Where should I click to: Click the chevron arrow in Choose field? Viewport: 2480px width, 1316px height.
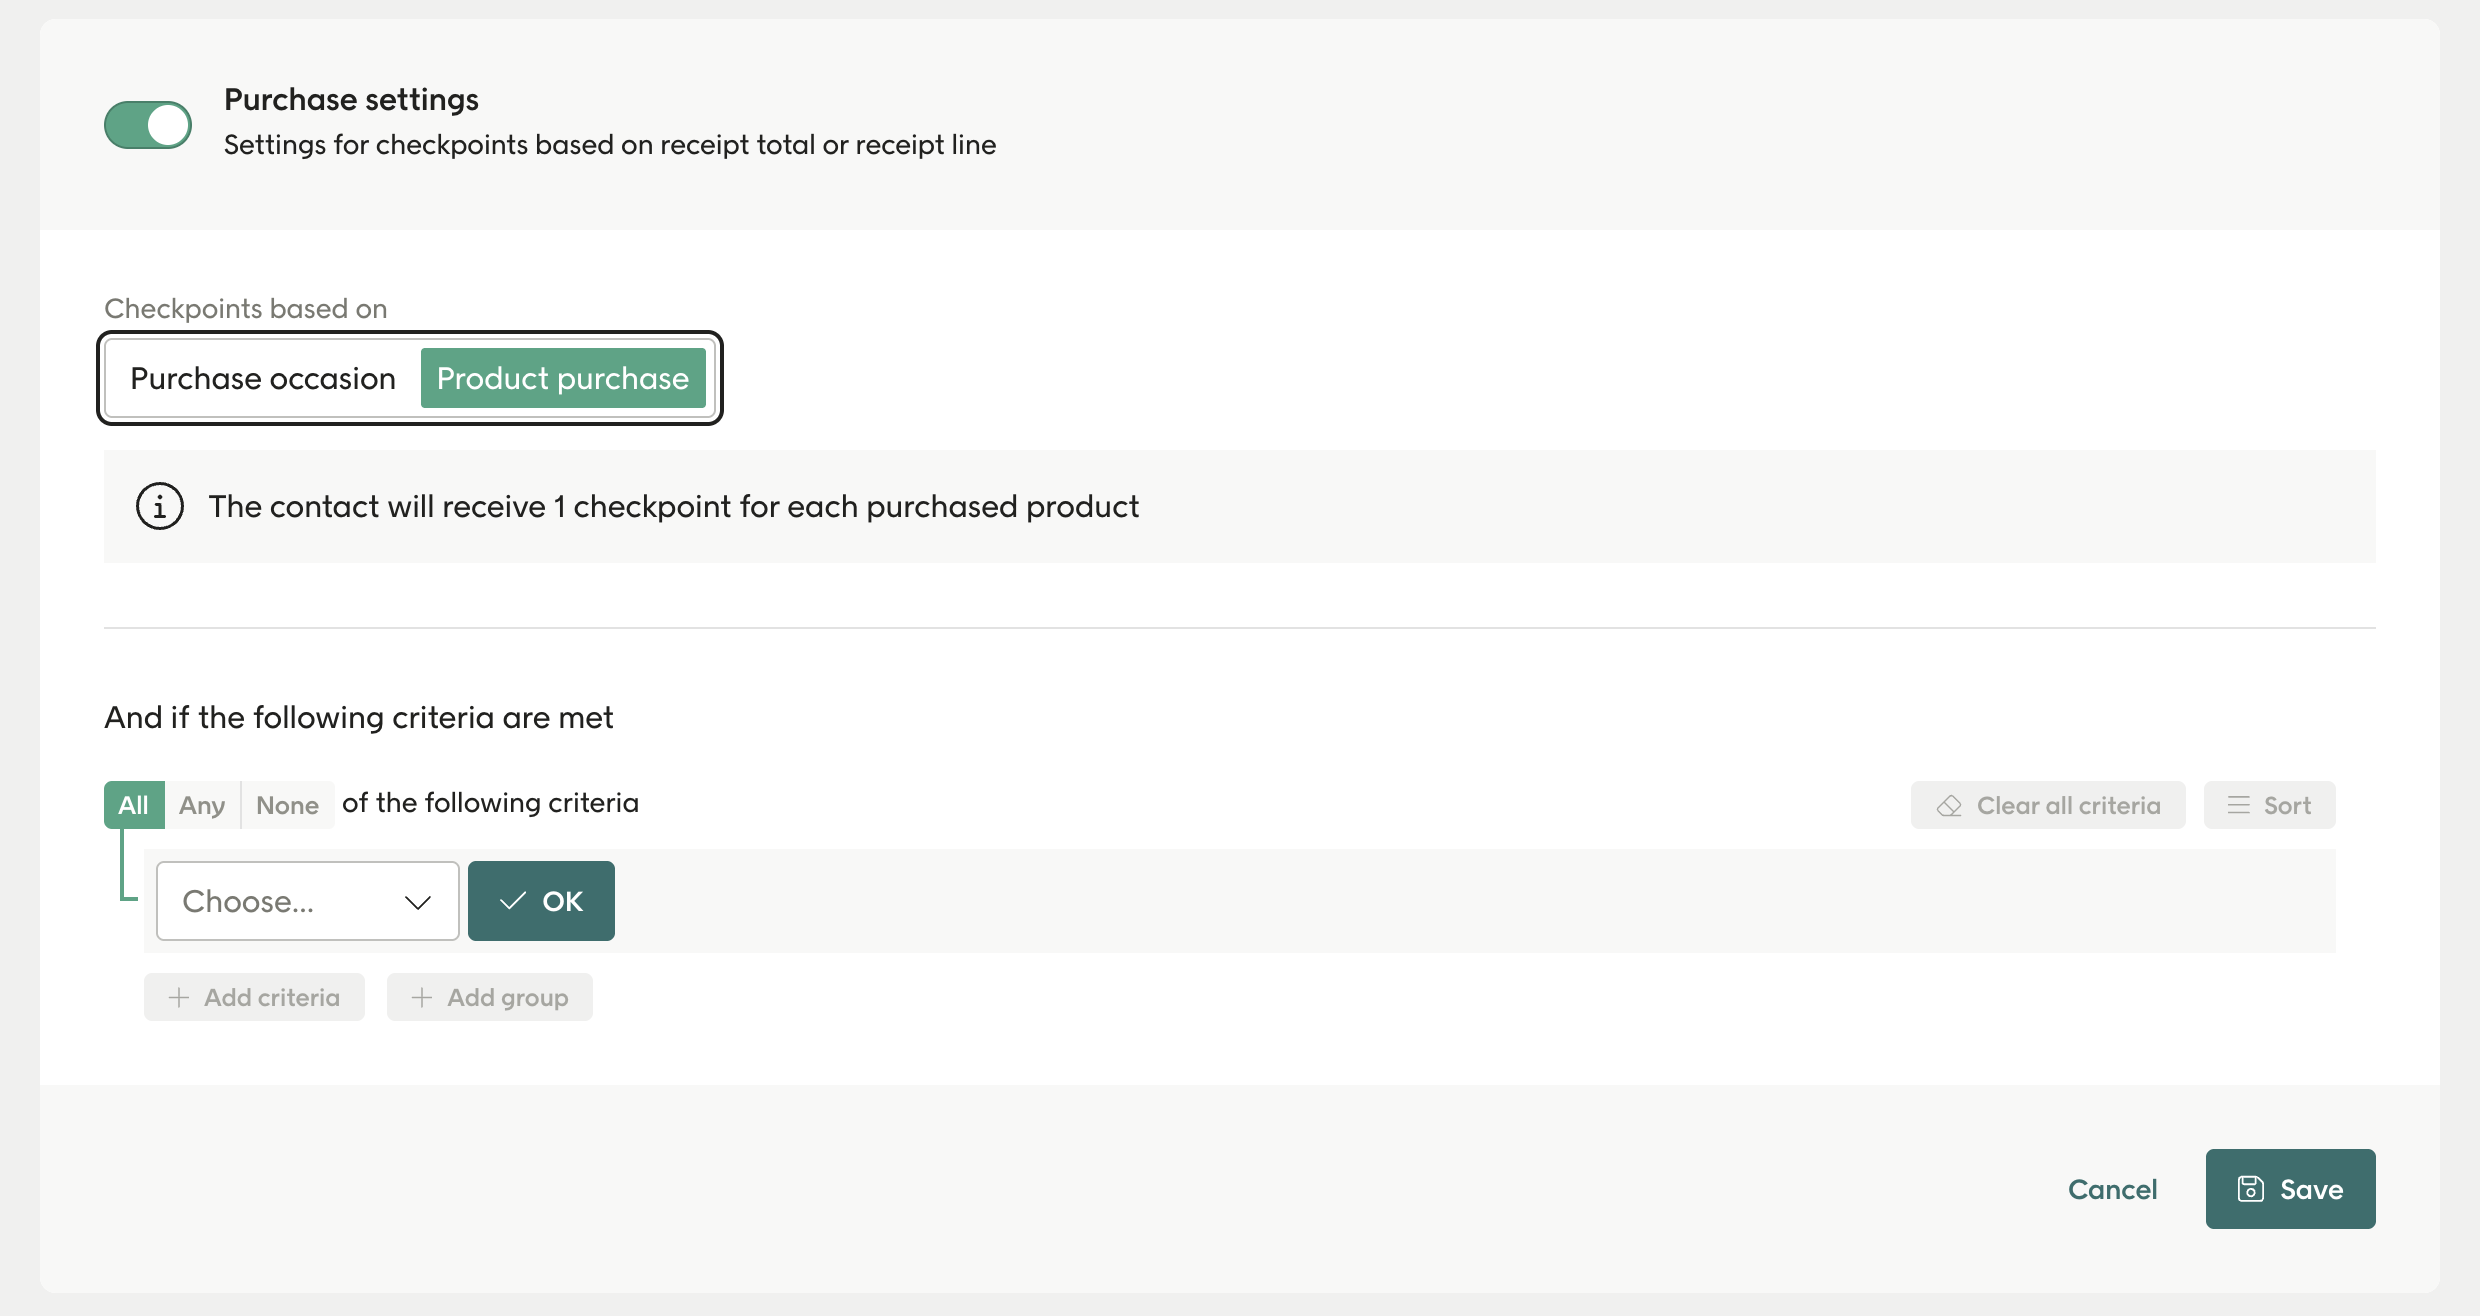(x=417, y=901)
